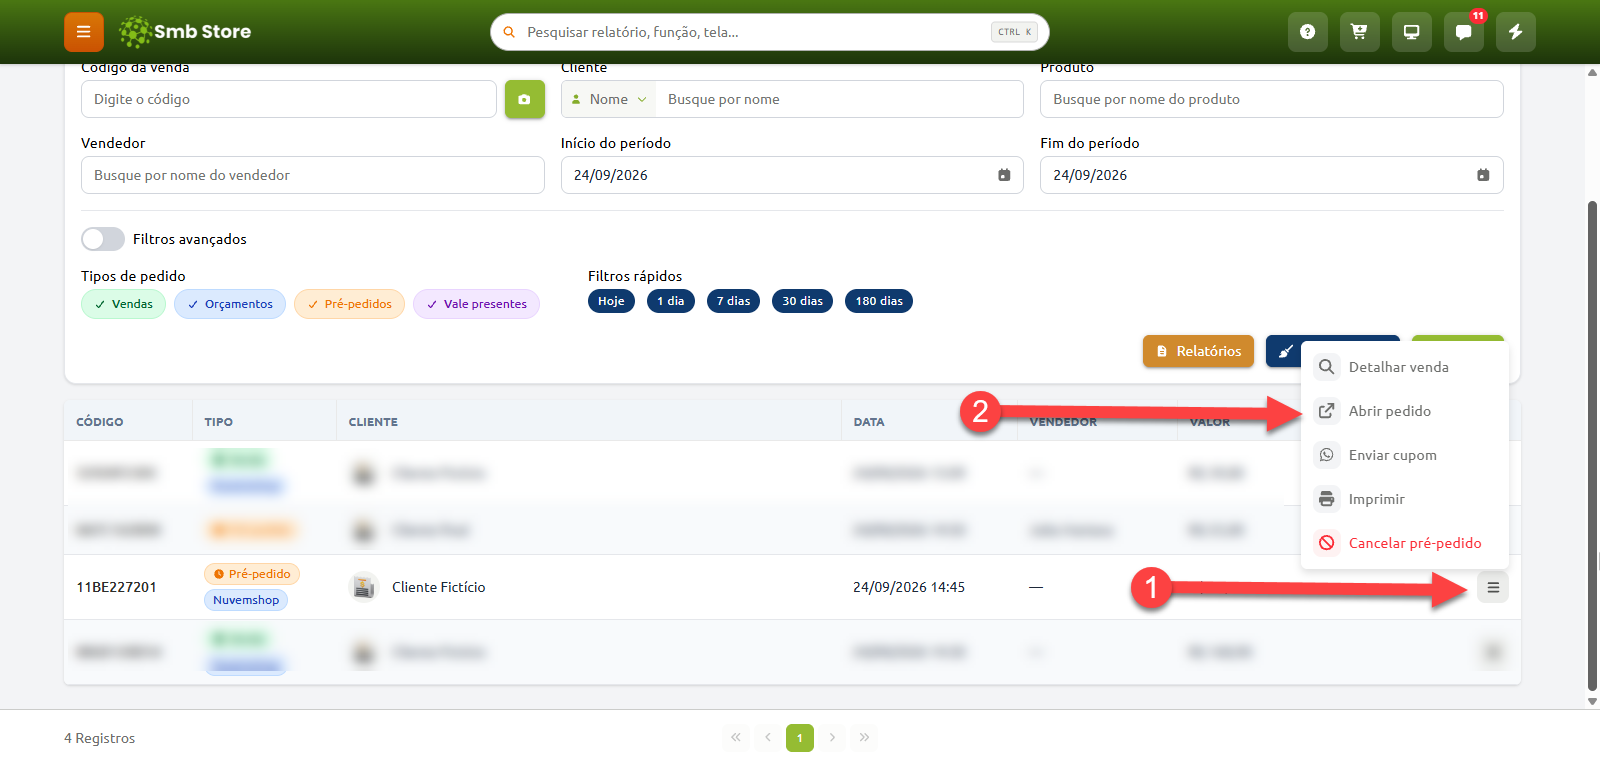Screen dimensions: 1600x765
Task: Click the Relatórios button
Action: pyautogui.click(x=1198, y=351)
